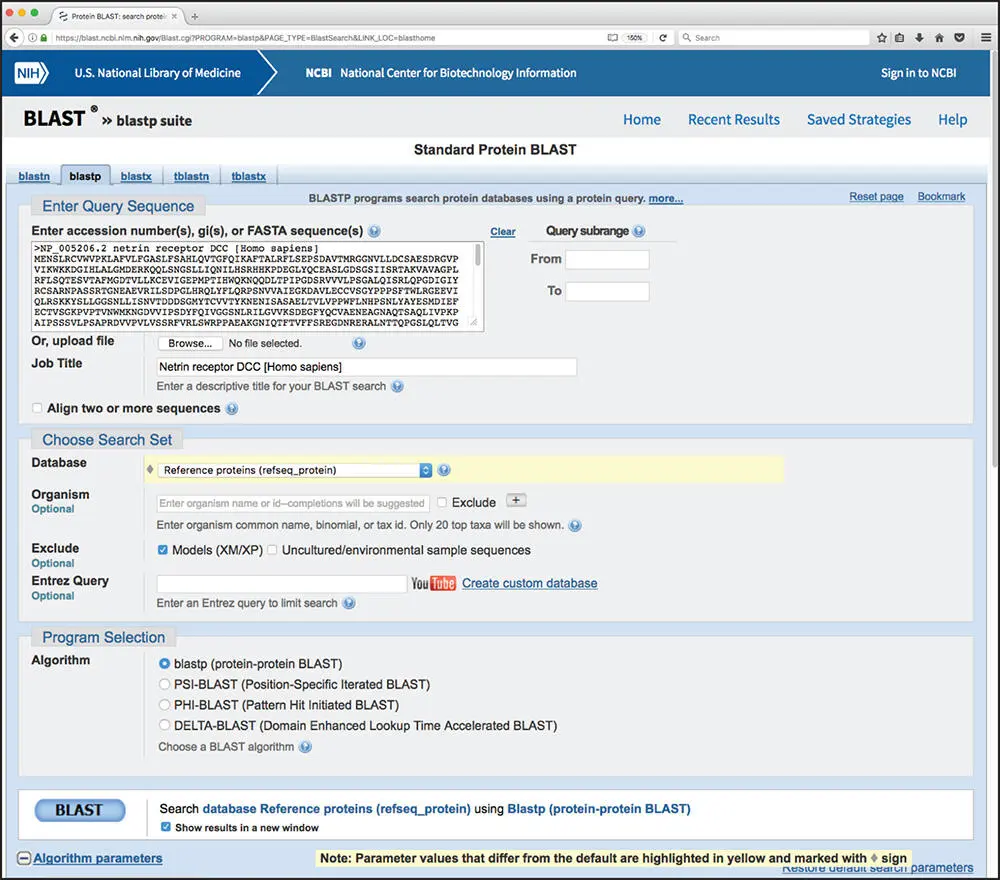The image size is (1000, 880).
Task: Check Uncultured/environmental sample sequences
Action: 272,550
